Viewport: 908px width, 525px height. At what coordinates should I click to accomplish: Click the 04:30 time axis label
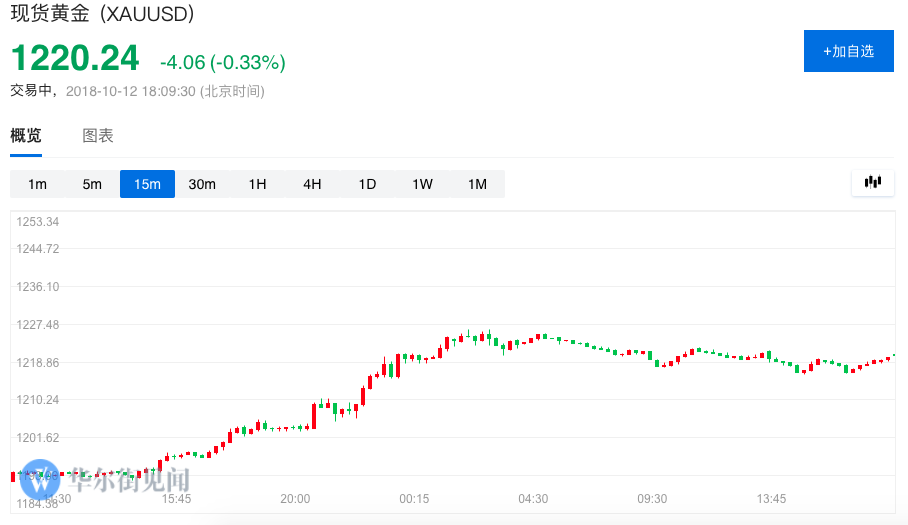(533, 499)
